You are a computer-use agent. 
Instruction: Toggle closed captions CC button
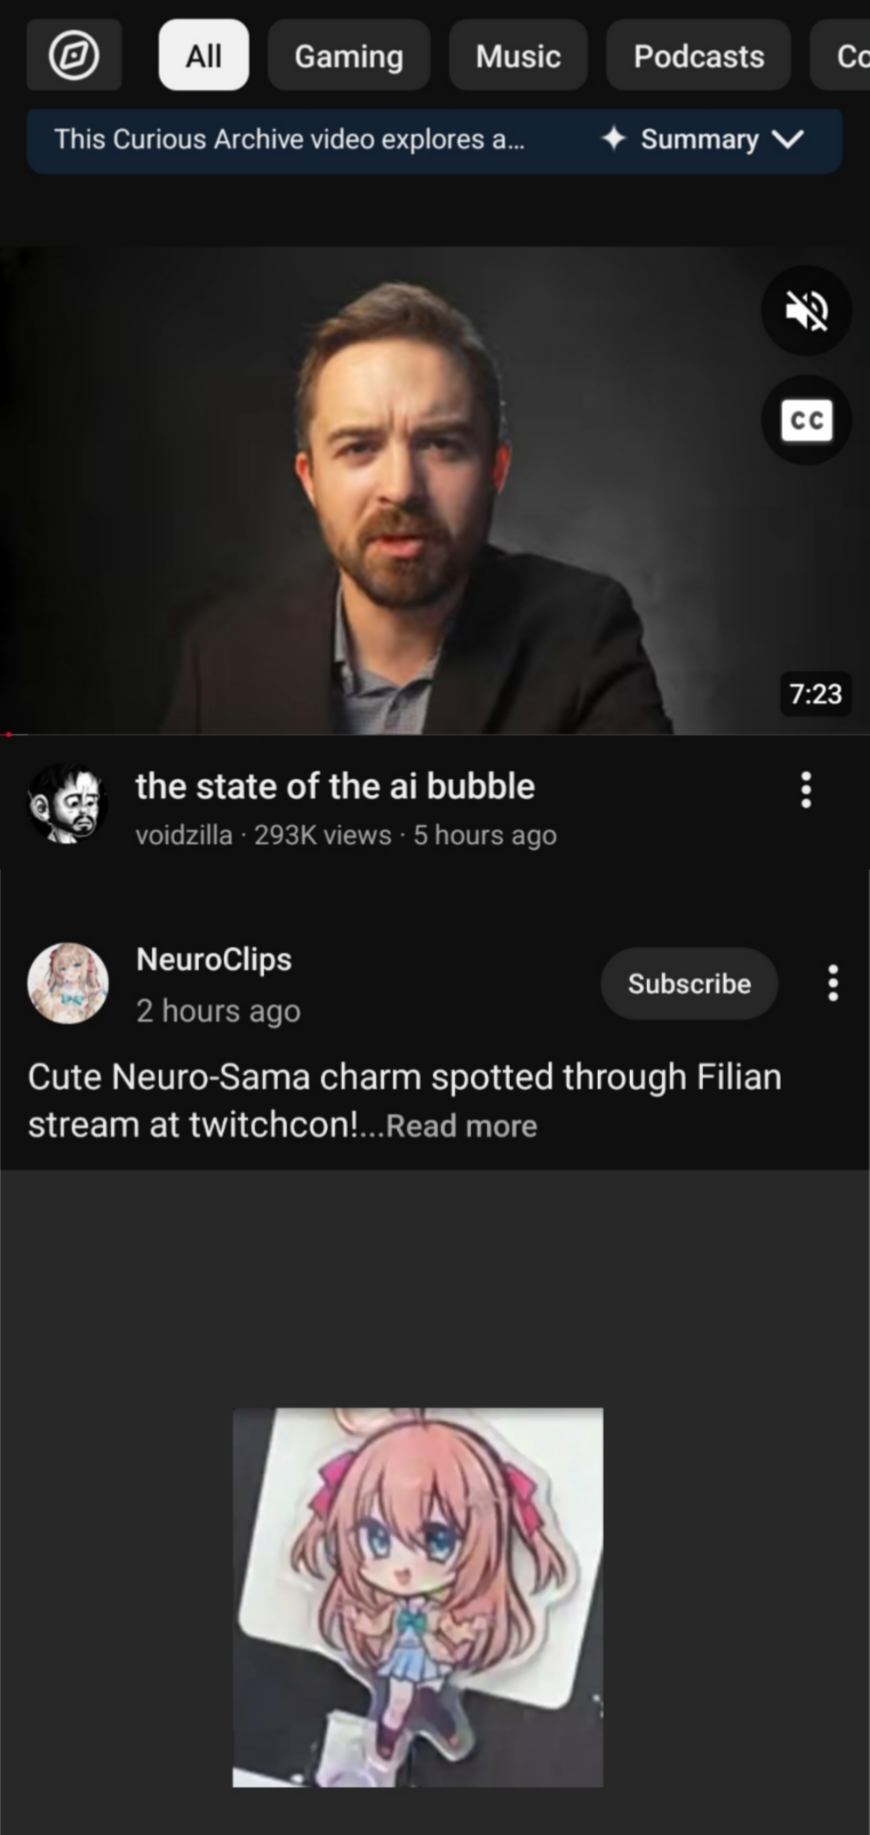click(806, 420)
